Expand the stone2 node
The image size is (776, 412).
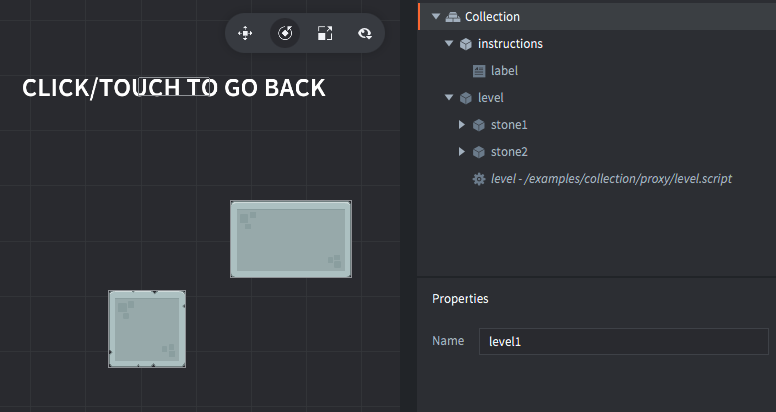[x=462, y=152]
